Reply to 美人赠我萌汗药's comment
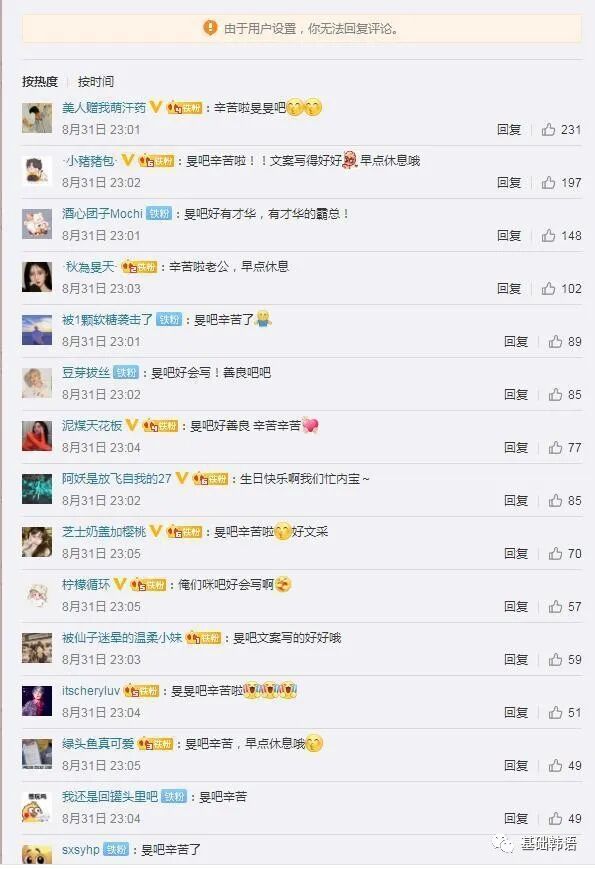The height and width of the screenshot is (869, 595). [509, 130]
